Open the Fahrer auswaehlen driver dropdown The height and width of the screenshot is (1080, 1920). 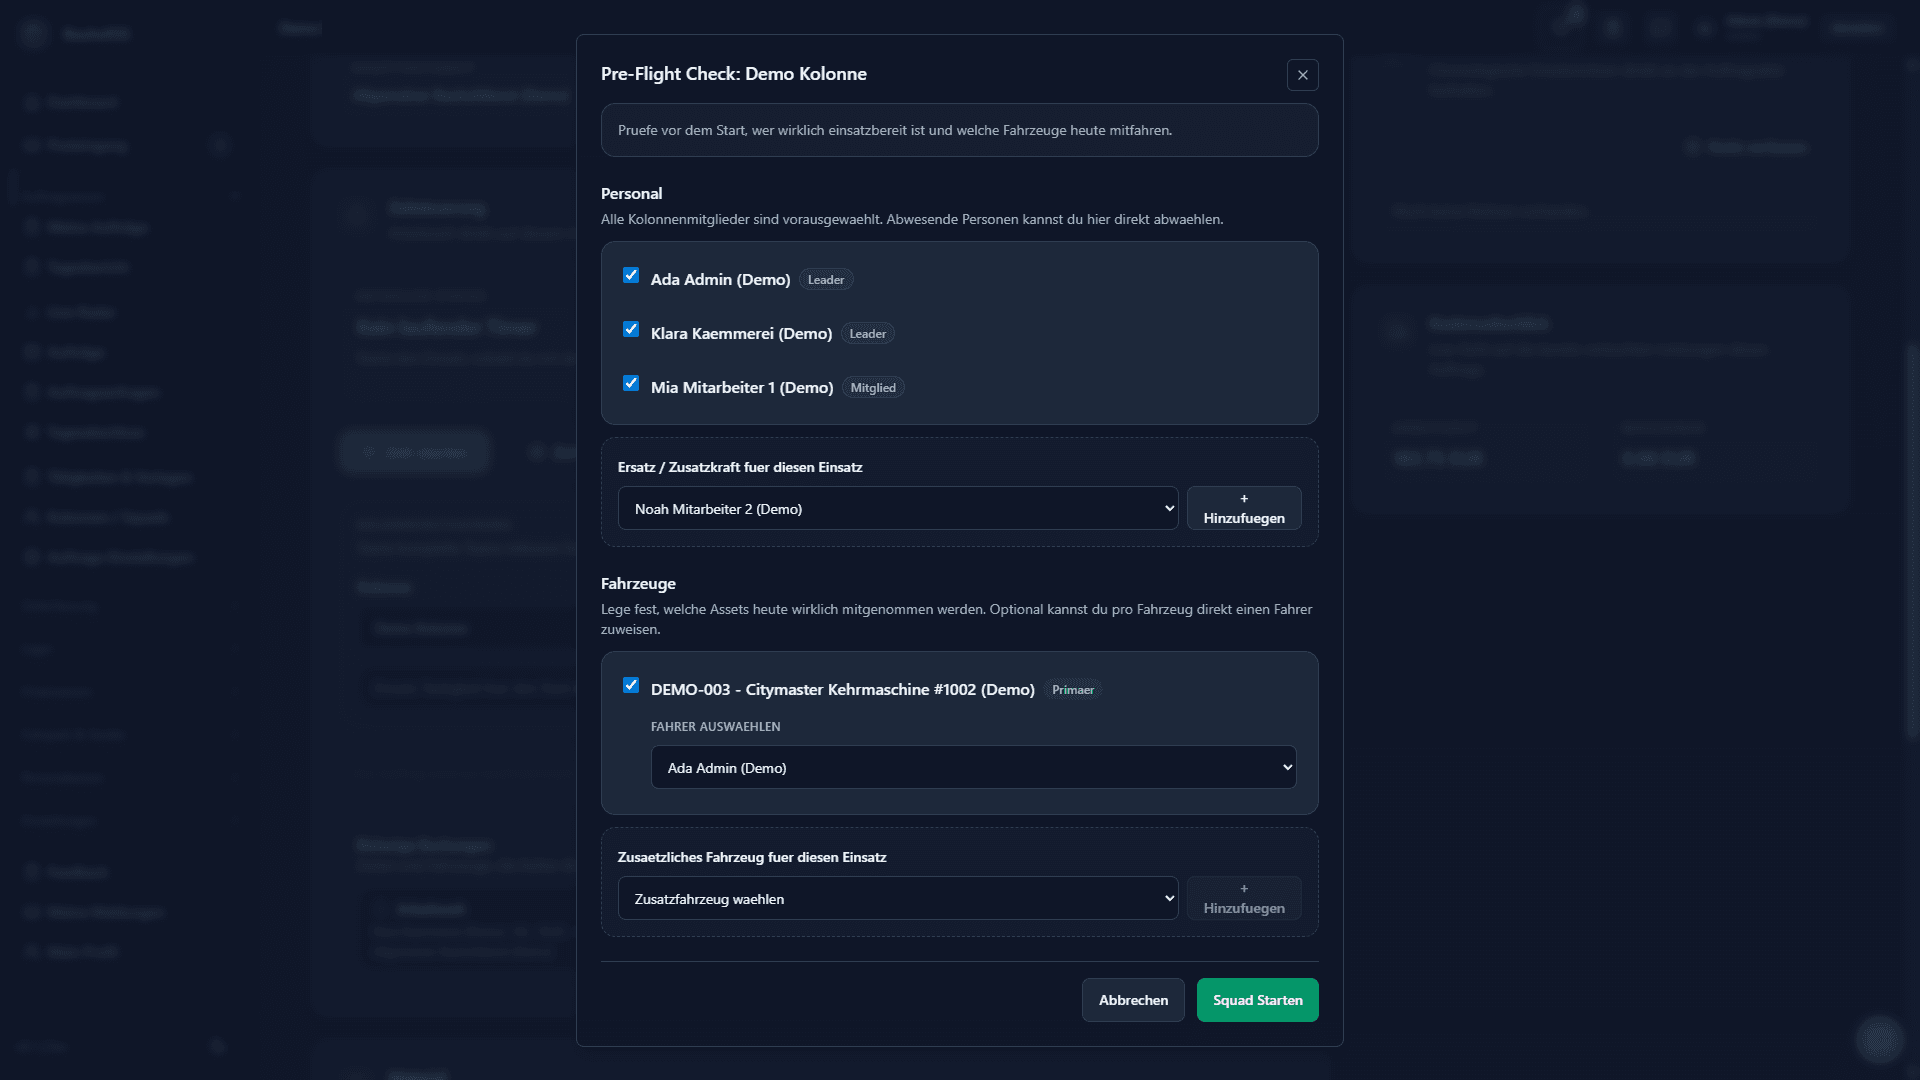coord(973,768)
